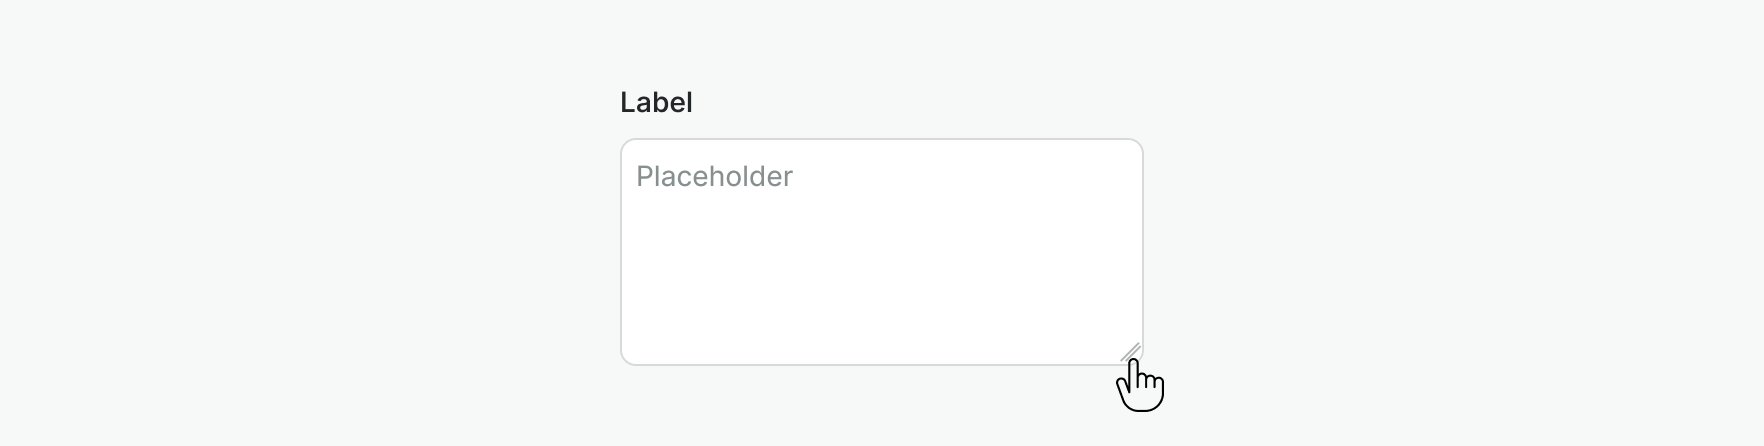Click the textarea resizer handle icon
Viewport: 1764px width, 446px height.
pos(1131,352)
